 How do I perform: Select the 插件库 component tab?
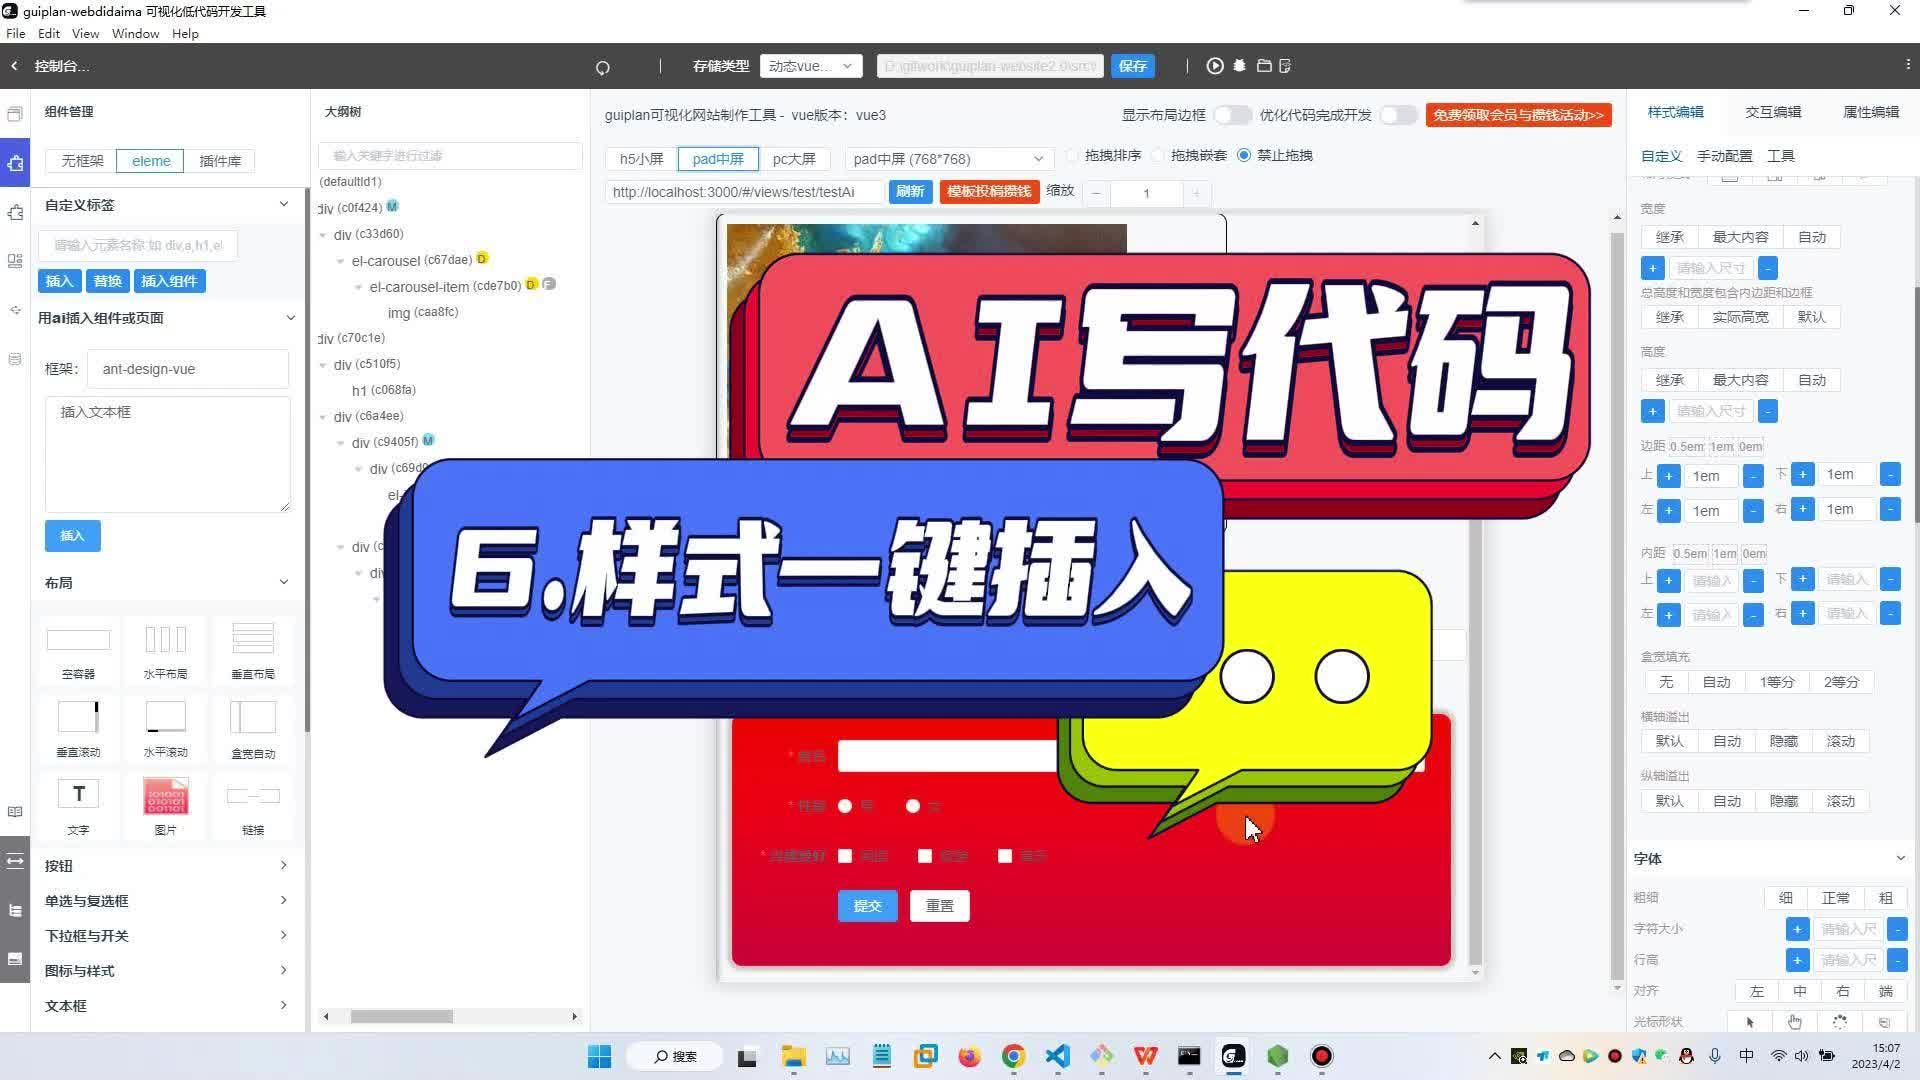(x=220, y=161)
